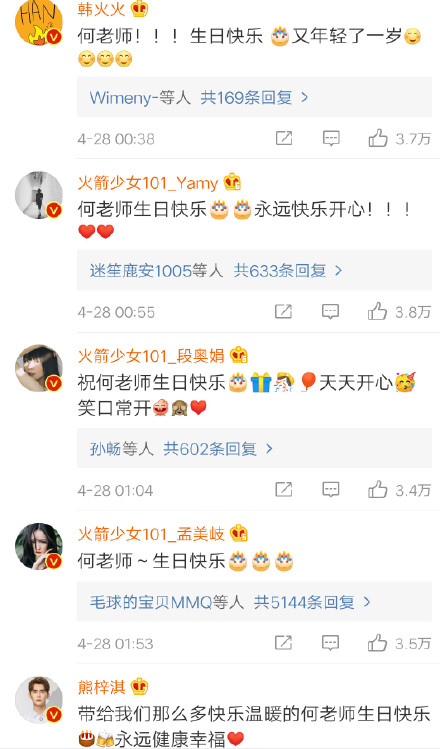Screen dimensions: 440x749
Task: Open the reply icon on 段奥娟's comment
Action: 331,490
